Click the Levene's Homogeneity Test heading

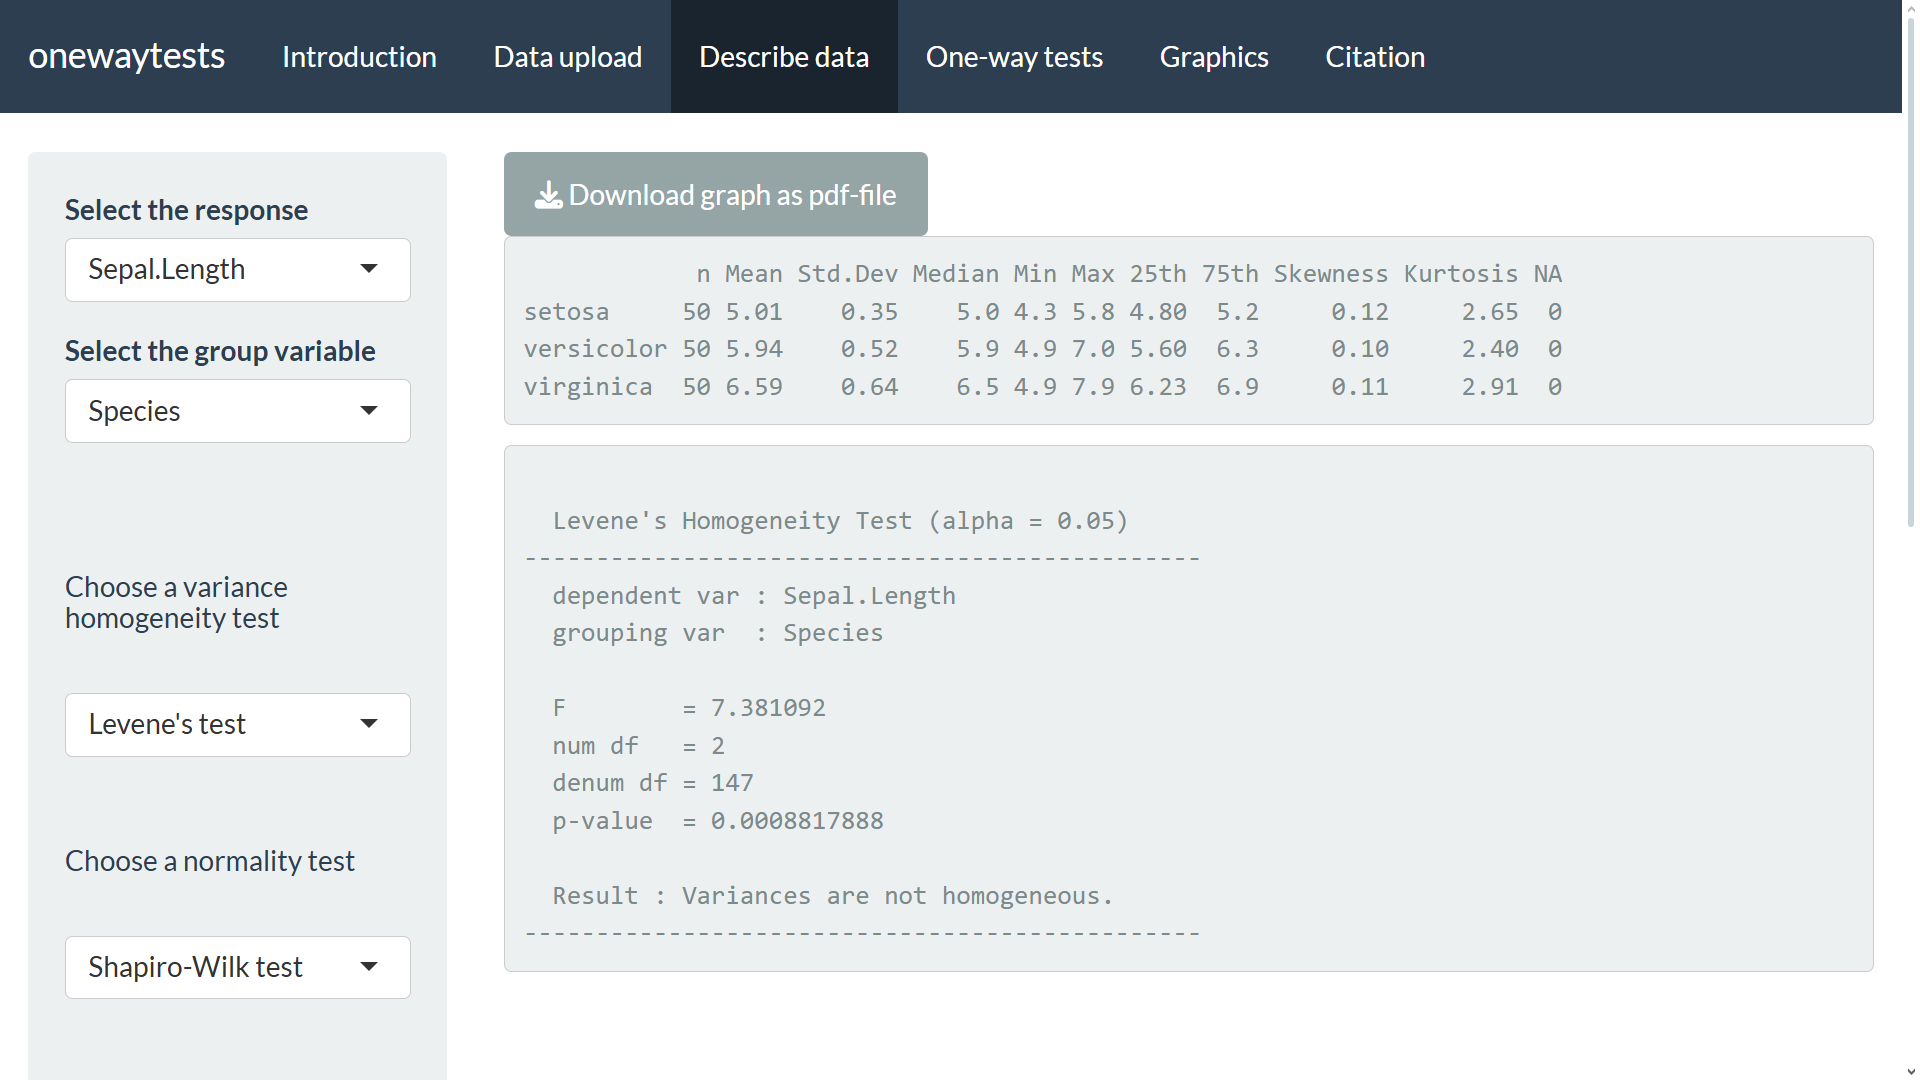point(840,521)
